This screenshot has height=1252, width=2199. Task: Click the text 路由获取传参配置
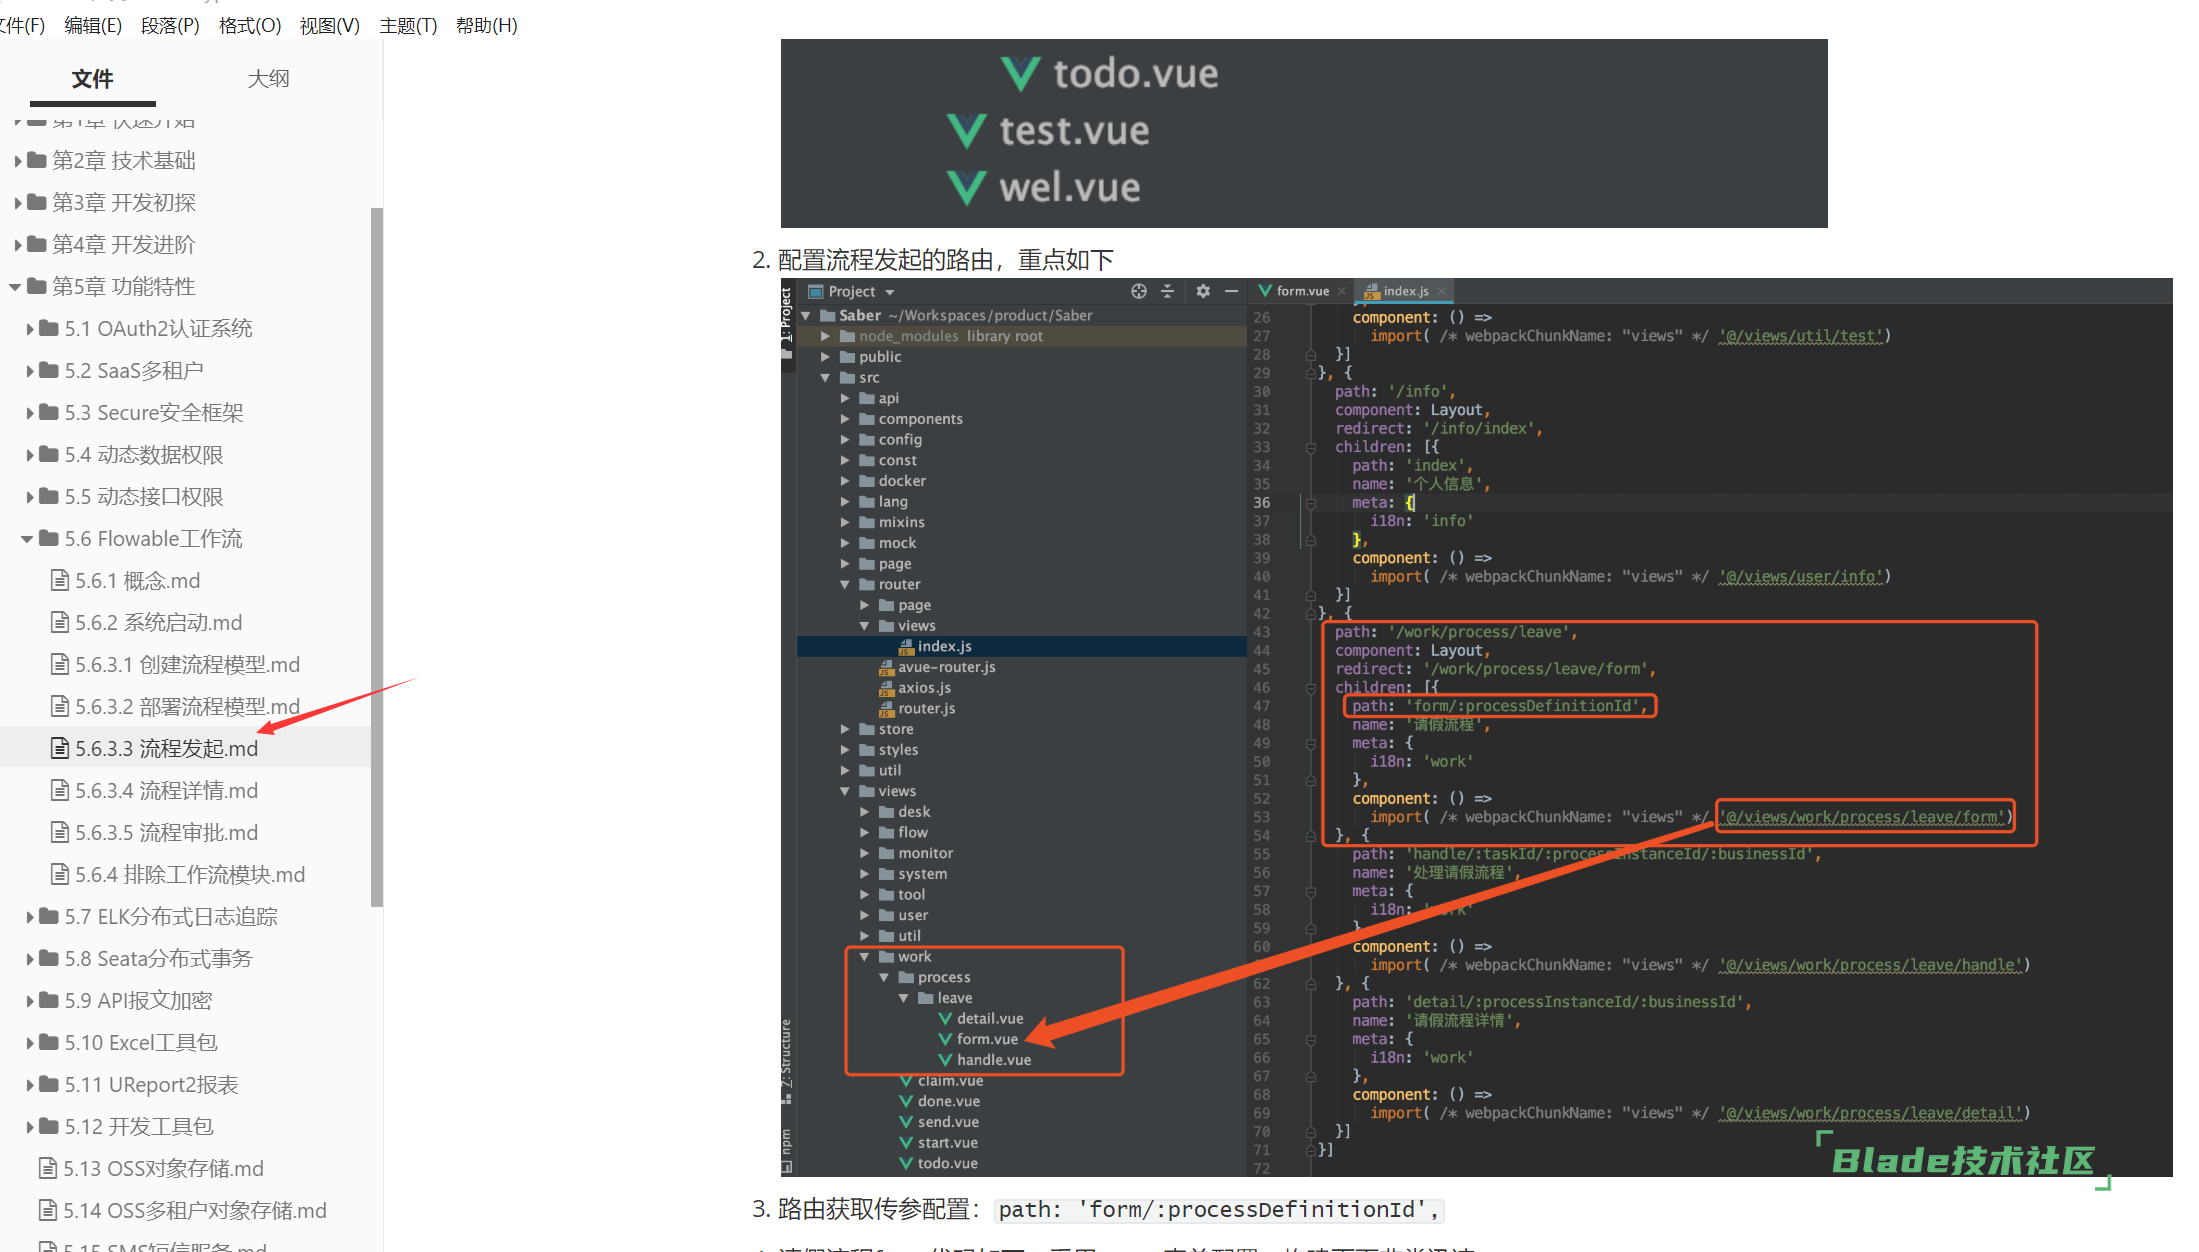[873, 1209]
